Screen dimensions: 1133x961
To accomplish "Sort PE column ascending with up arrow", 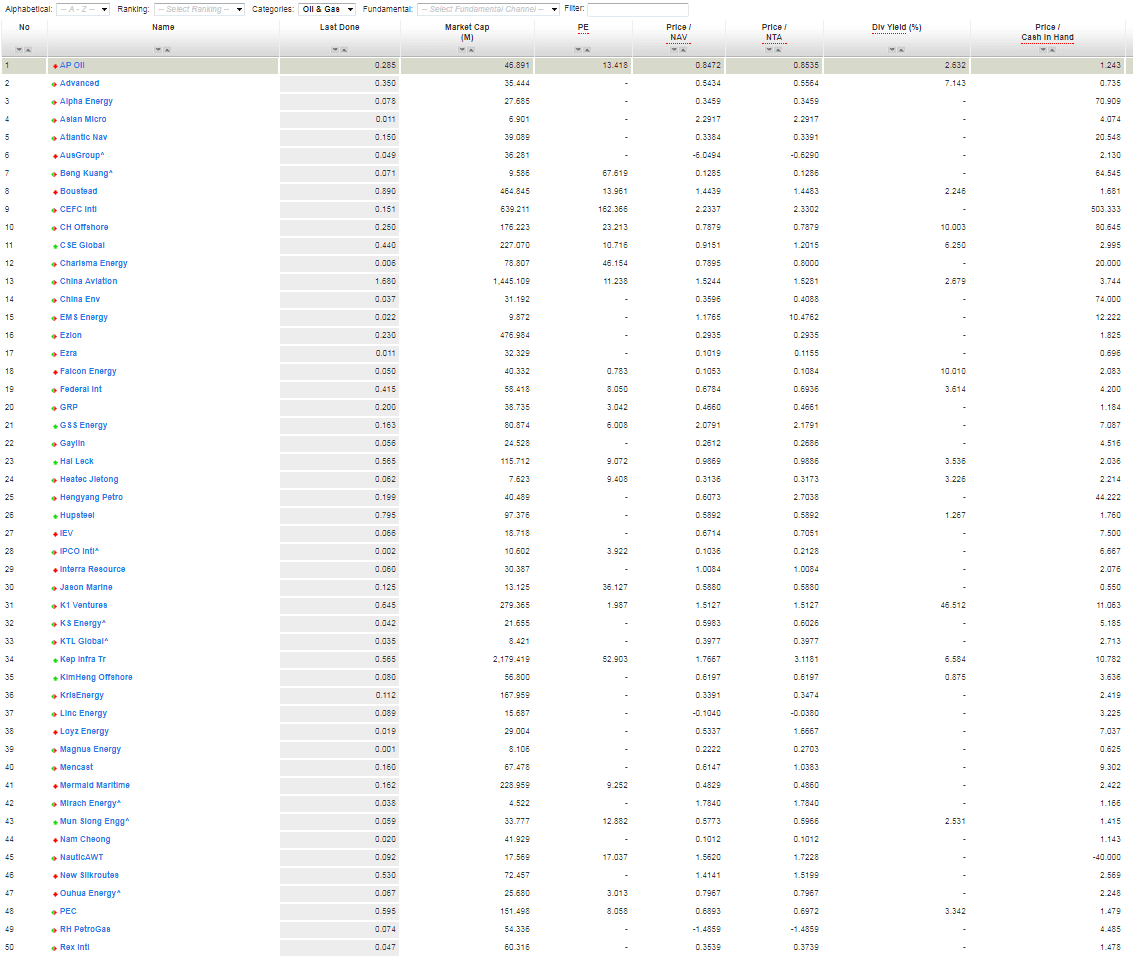I will click(587, 50).
